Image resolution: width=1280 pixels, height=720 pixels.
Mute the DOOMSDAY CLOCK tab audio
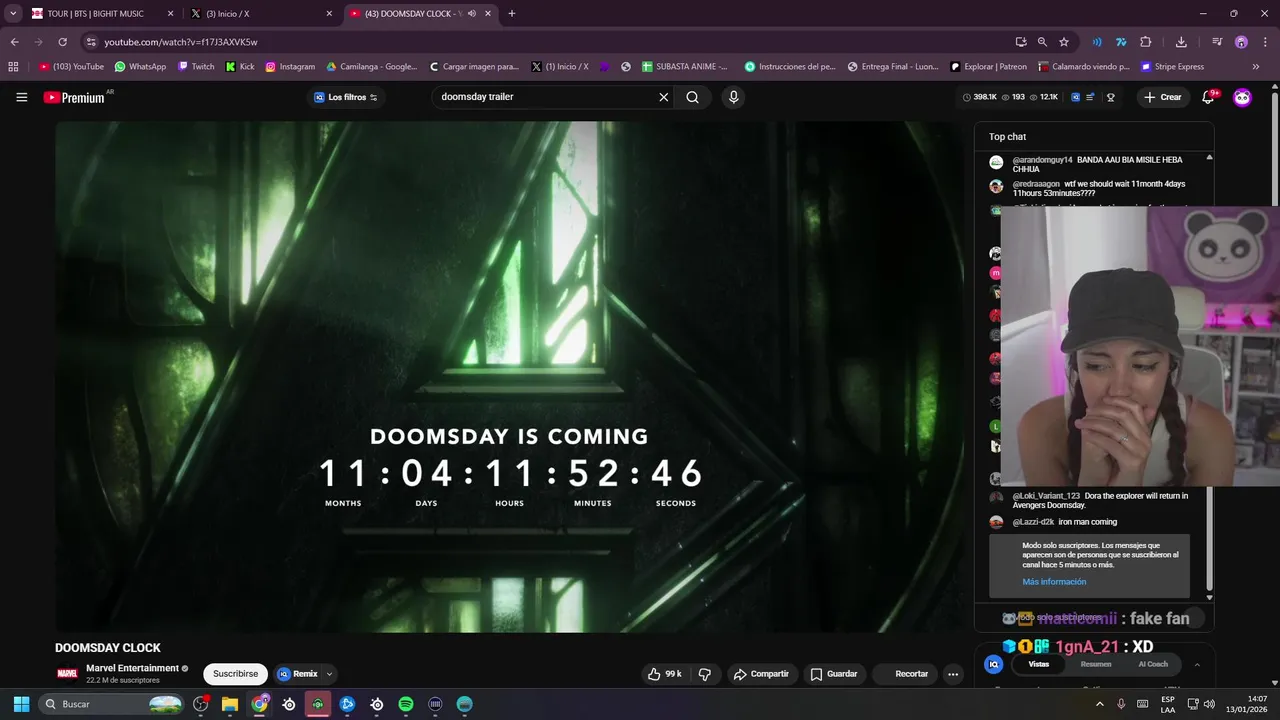471,14
